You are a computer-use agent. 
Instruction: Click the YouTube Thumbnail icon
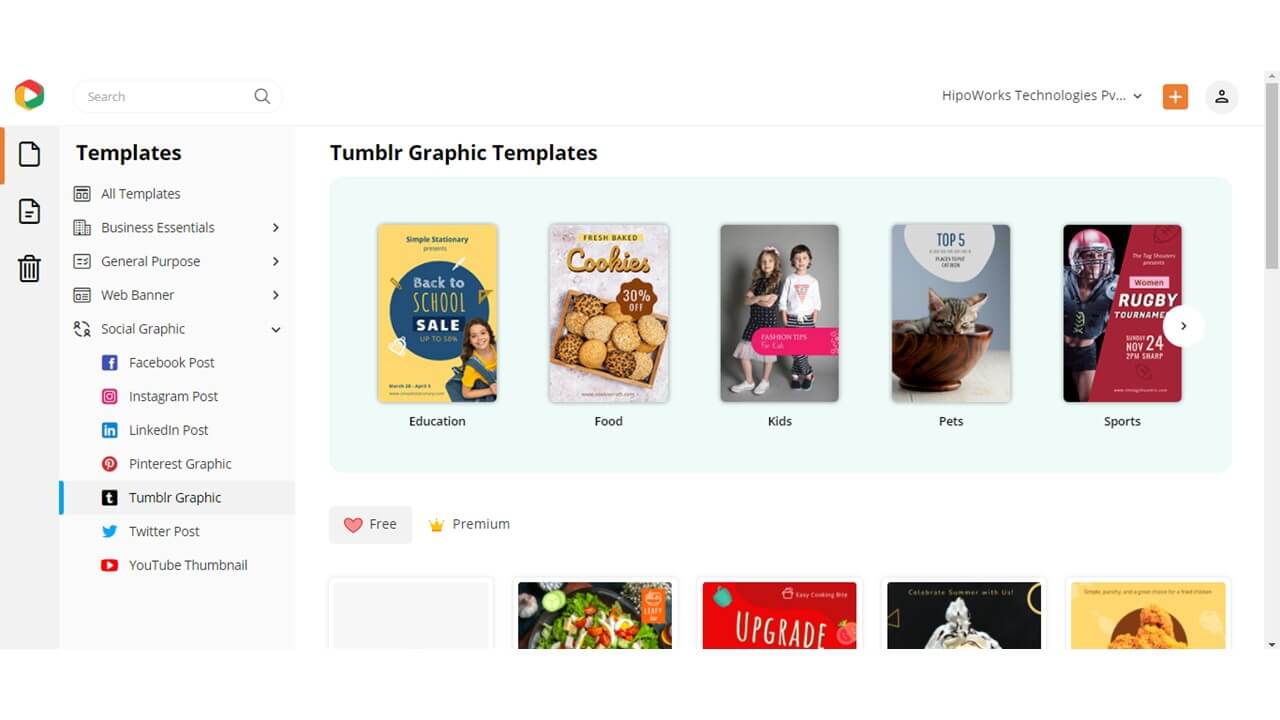109,565
